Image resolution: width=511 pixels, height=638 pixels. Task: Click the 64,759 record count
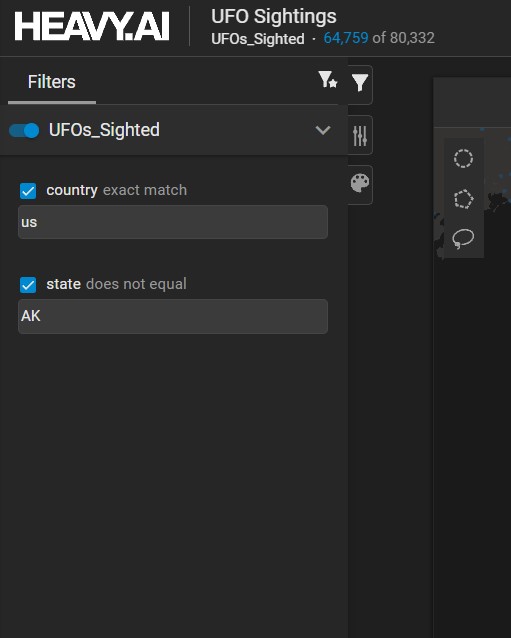coord(346,38)
